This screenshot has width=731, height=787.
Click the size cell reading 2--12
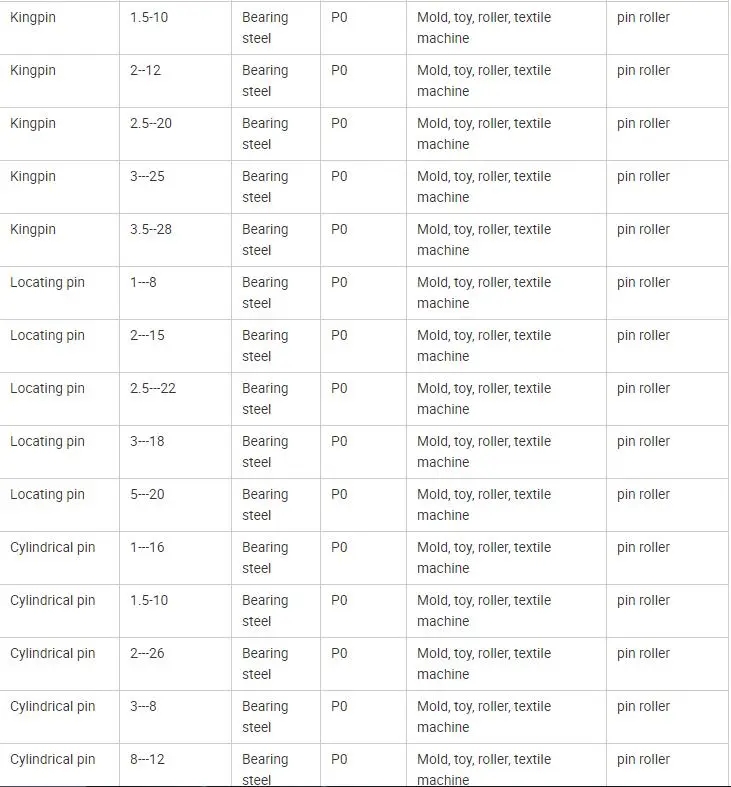pyautogui.click(x=147, y=71)
